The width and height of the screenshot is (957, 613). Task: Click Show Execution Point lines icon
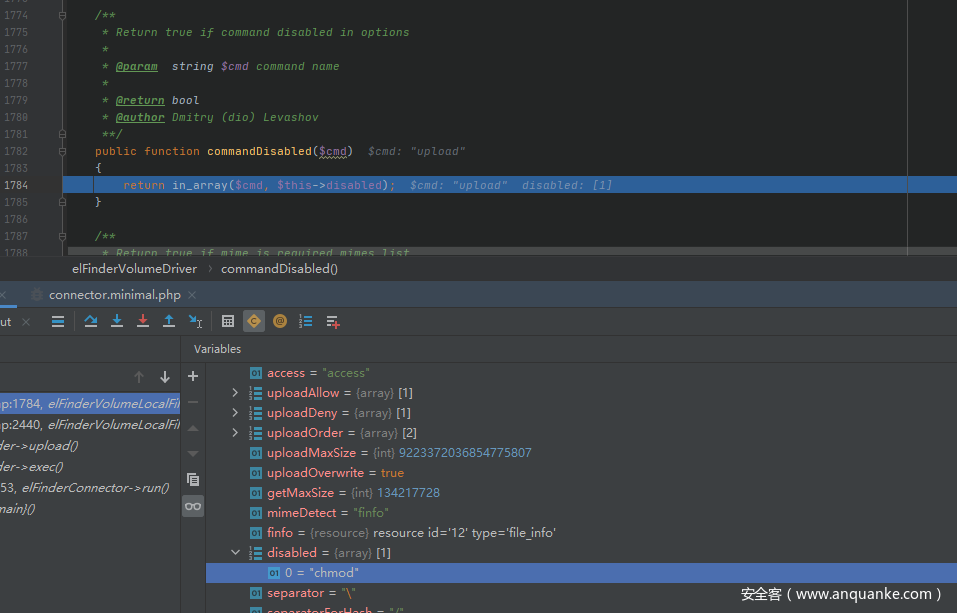tap(58, 321)
